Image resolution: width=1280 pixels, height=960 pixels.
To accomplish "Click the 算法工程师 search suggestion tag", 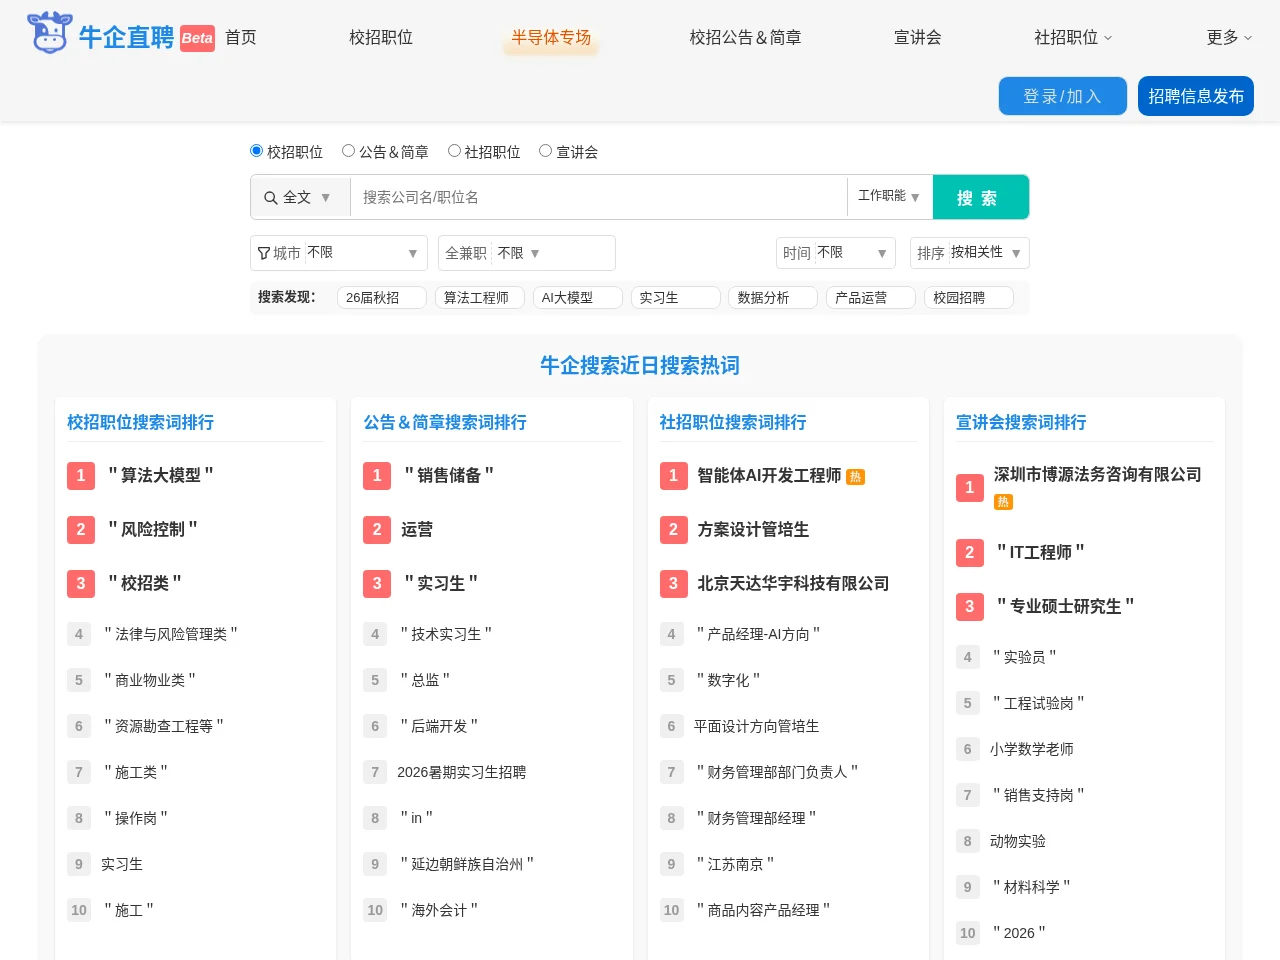I will coord(479,297).
